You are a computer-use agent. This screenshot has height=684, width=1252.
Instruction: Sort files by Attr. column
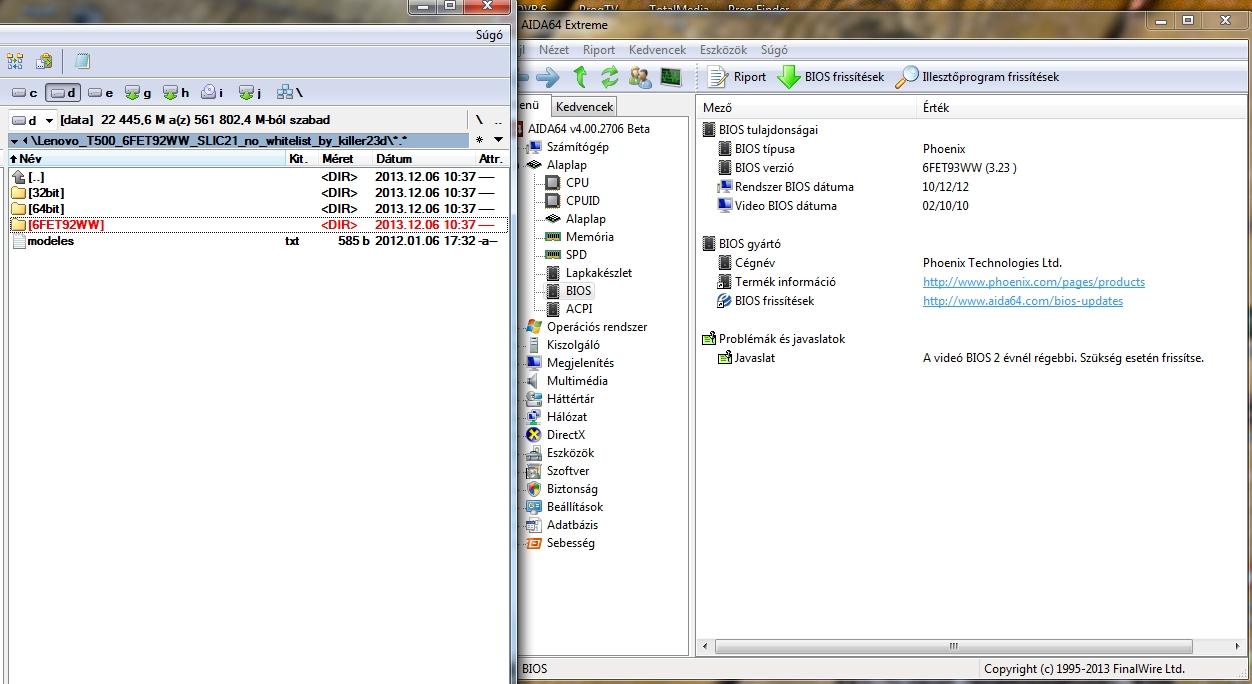click(x=490, y=159)
